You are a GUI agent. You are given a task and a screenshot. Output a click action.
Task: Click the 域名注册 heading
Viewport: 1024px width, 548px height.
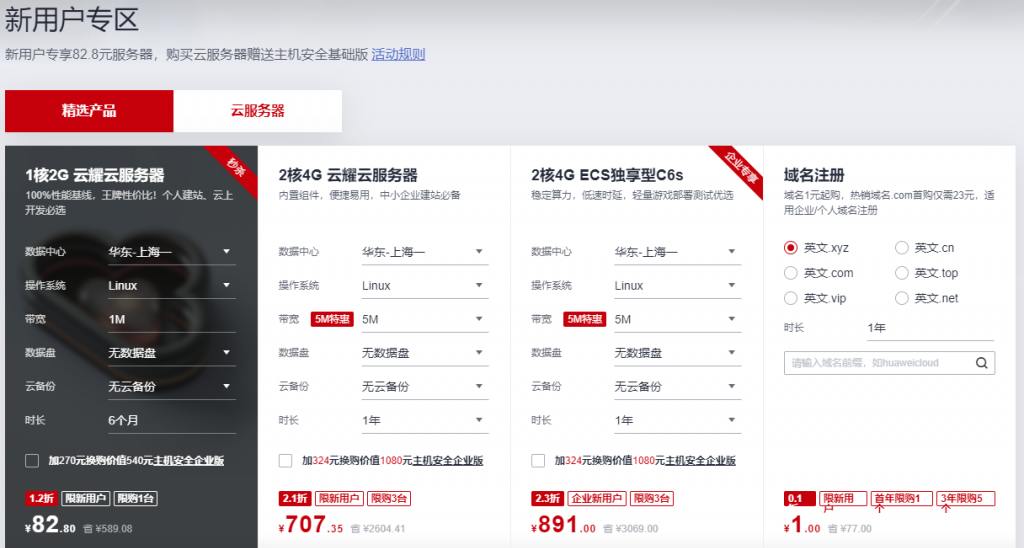point(814,175)
